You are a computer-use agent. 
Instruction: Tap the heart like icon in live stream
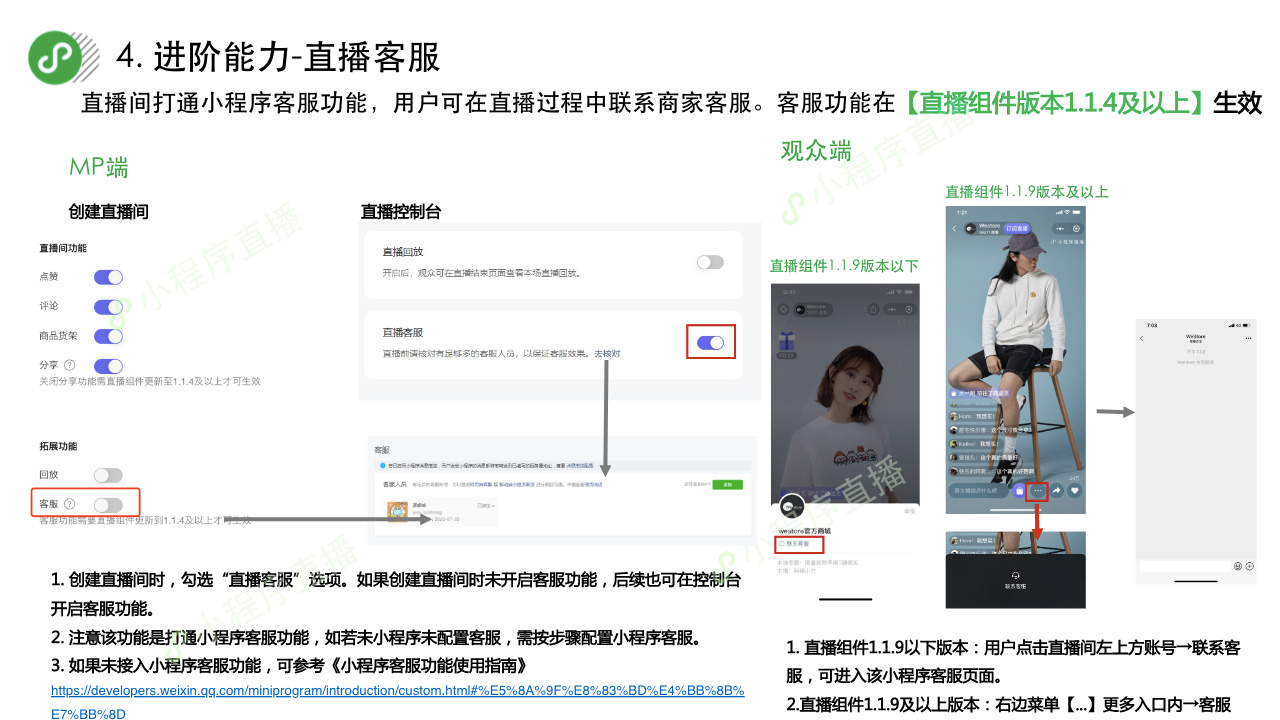pyautogui.click(x=1075, y=491)
